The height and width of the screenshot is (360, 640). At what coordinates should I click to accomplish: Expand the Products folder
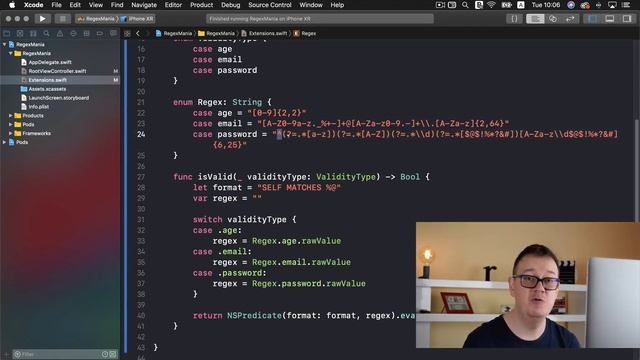[x=11, y=116]
